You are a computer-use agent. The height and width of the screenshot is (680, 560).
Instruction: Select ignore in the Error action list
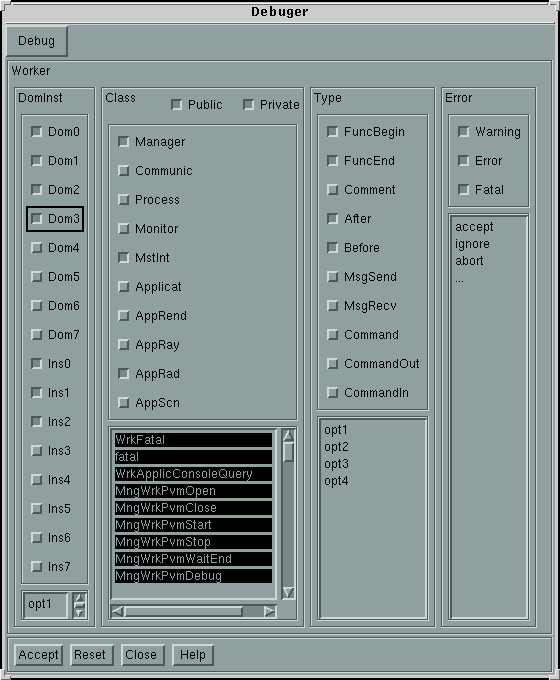click(x=472, y=244)
